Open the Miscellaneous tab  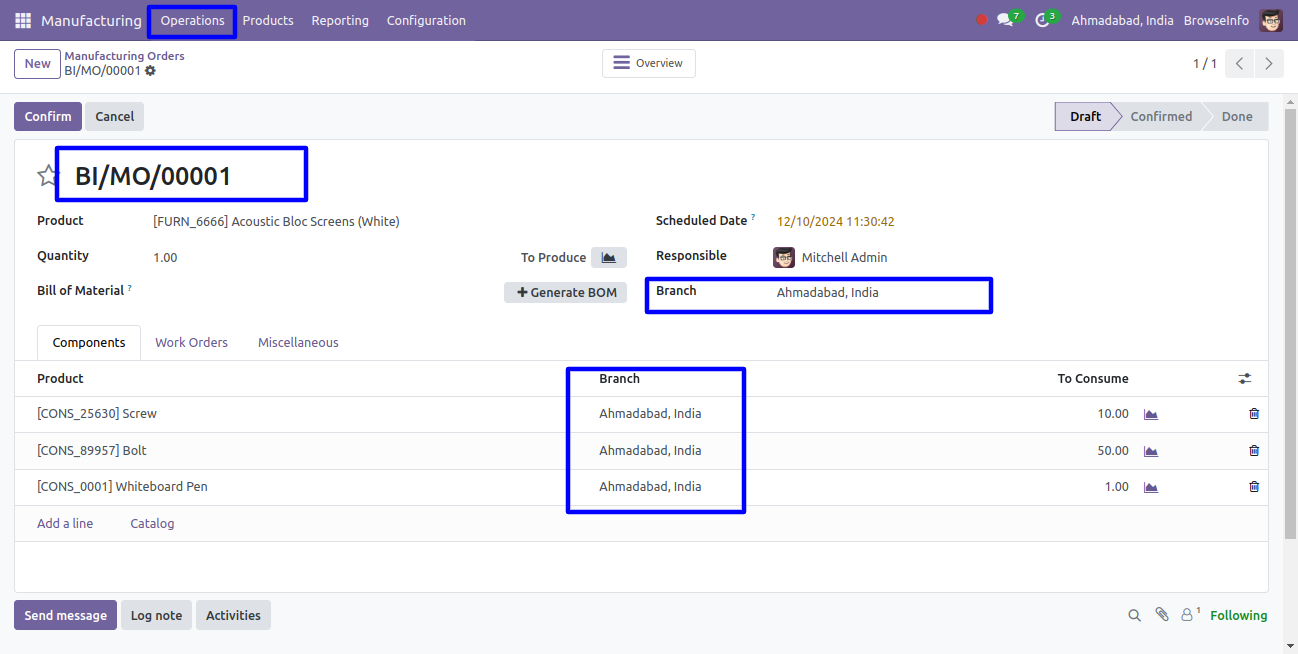[298, 342]
